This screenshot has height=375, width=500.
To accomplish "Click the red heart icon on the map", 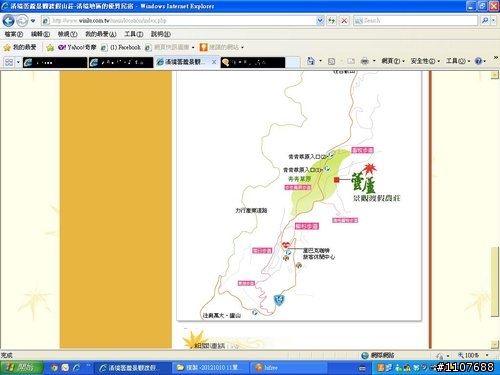I will (x=285, y=245).
